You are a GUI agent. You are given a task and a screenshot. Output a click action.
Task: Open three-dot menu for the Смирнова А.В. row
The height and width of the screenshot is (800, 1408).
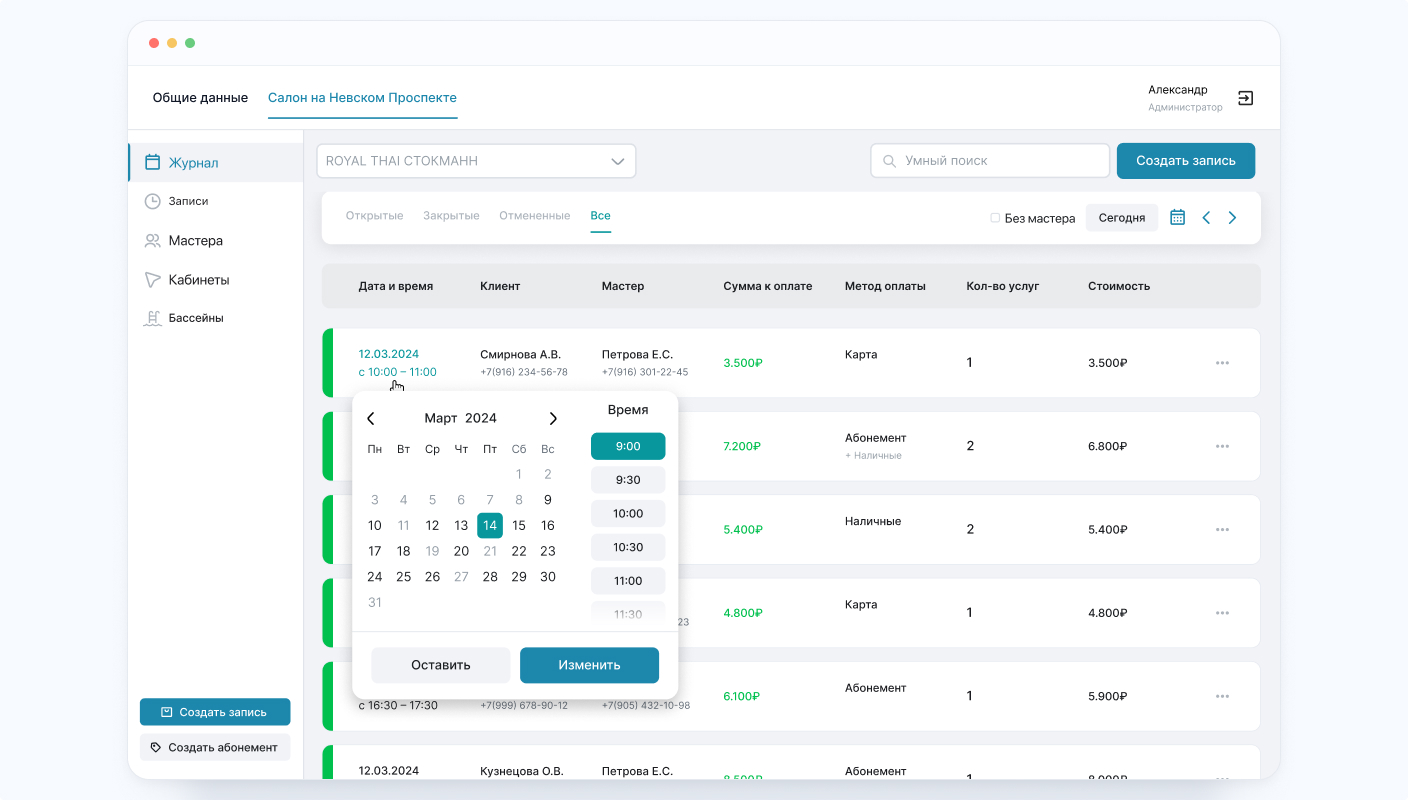(x=1222, y=362)
